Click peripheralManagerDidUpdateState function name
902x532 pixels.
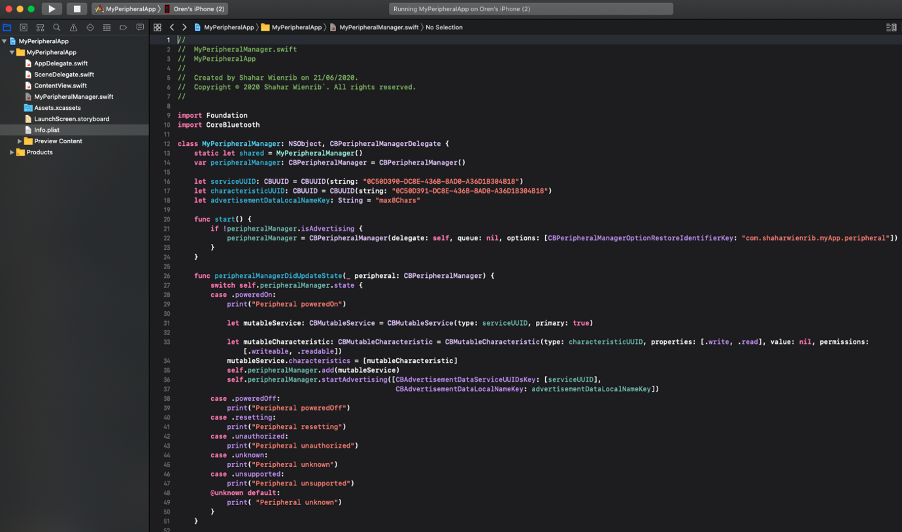click(278, 276)
